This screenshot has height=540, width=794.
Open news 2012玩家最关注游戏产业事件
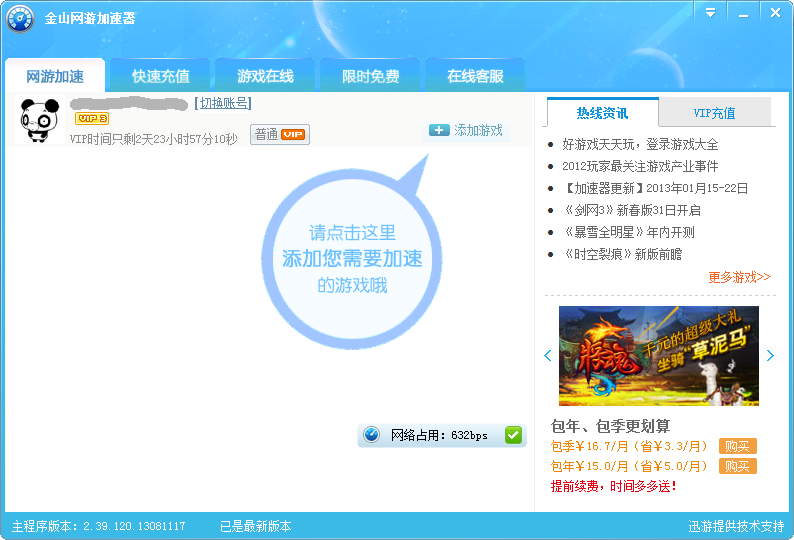640,166
